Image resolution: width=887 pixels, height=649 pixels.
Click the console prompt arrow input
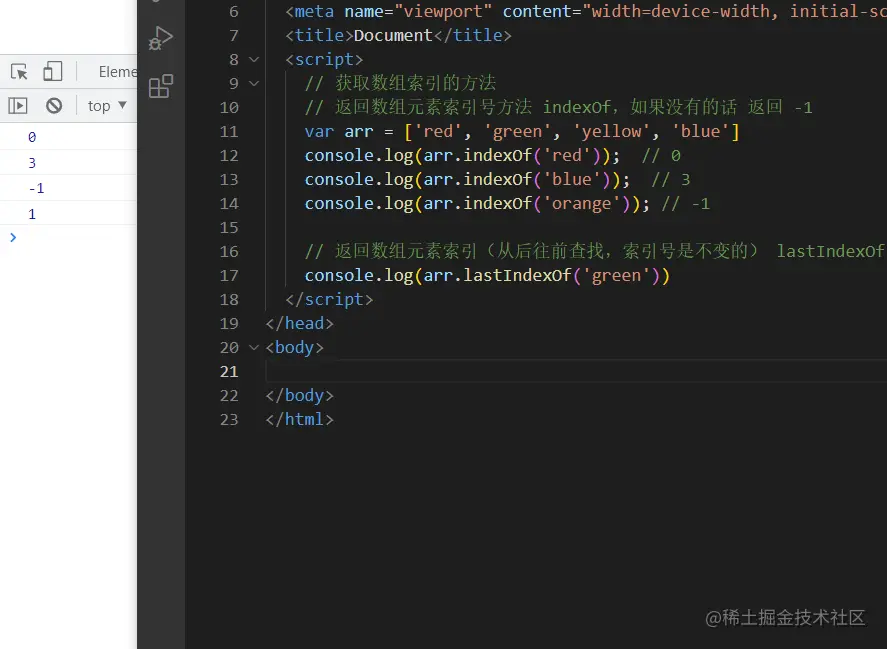(x=13, y=237)
